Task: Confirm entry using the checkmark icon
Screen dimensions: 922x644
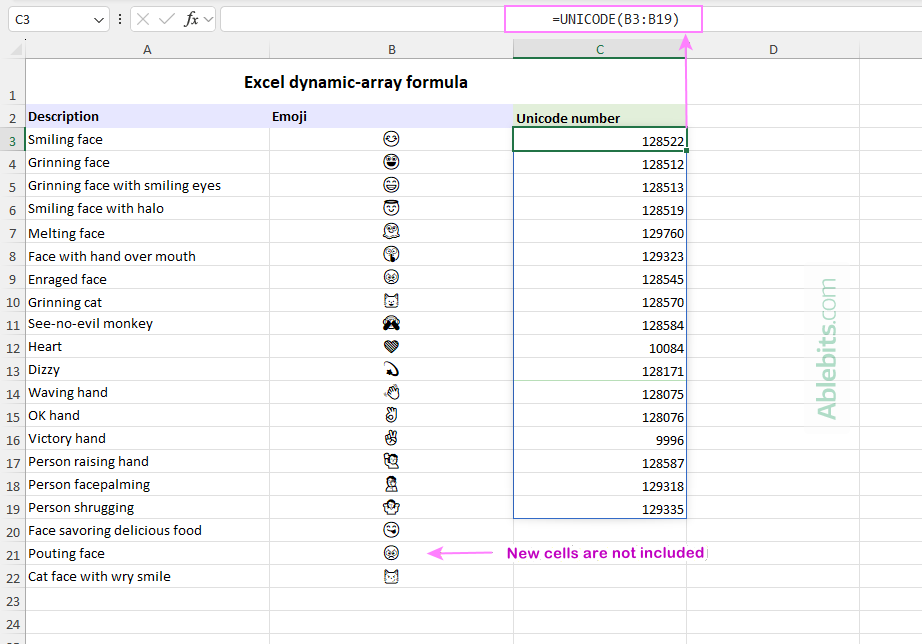Action: tap(165, 18)
